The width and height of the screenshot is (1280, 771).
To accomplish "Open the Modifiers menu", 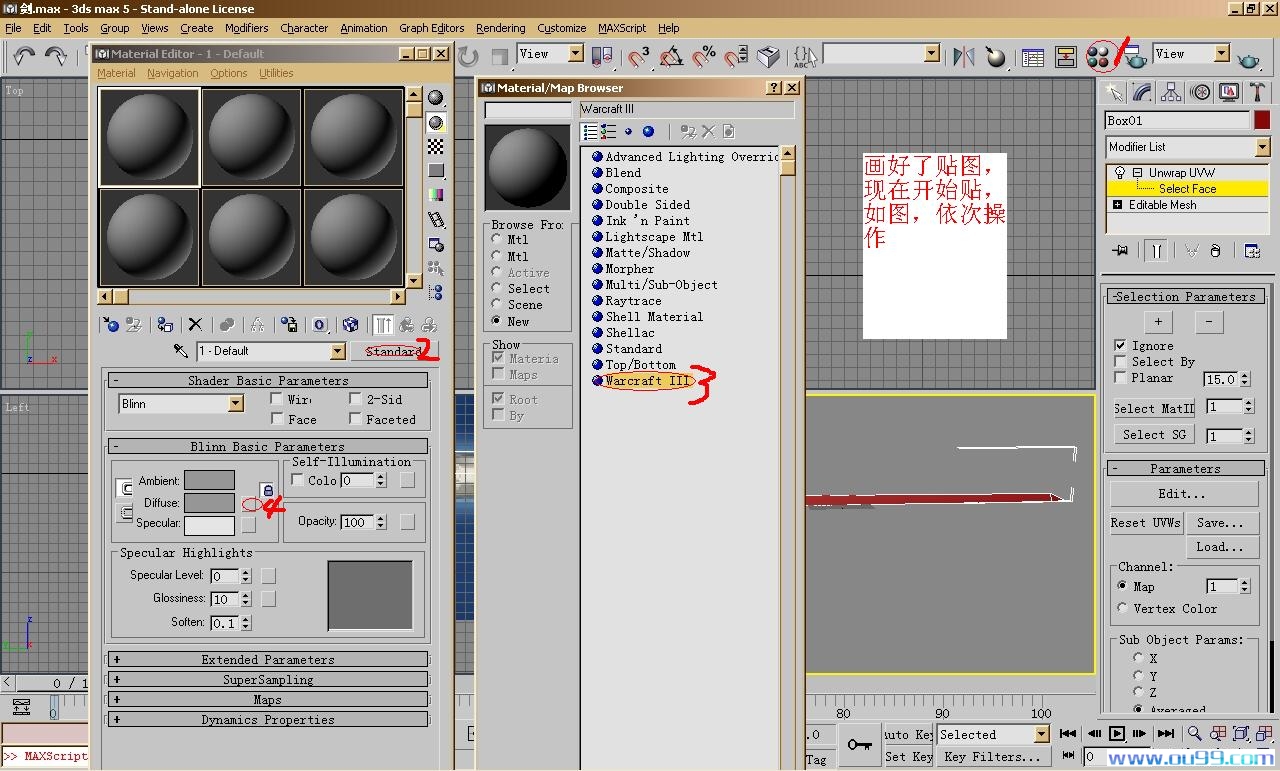I will 246,28.
